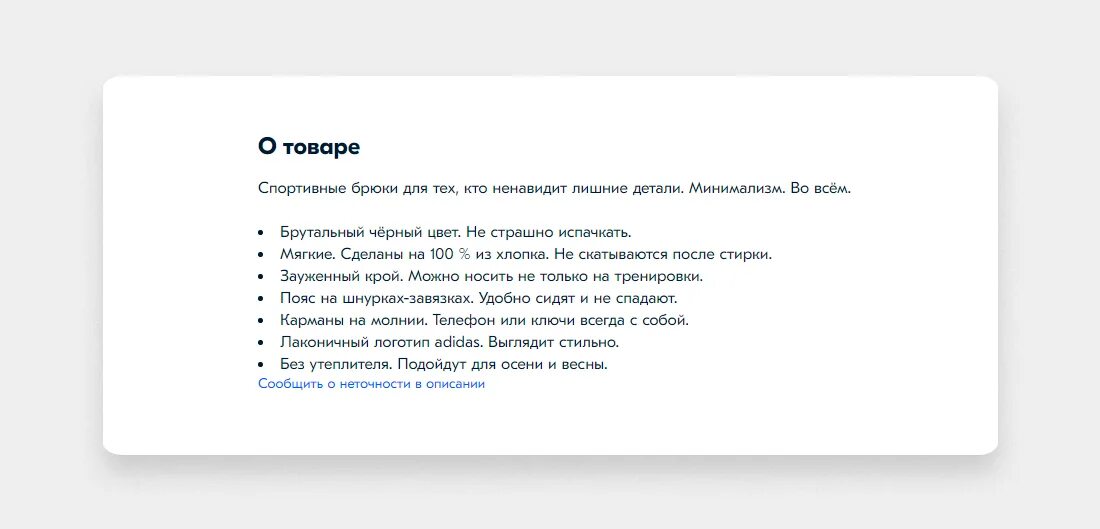Select the 'Брутальный чёрный цвет' list item
This screenshot has height=529, width=1100.
(455, 232)
